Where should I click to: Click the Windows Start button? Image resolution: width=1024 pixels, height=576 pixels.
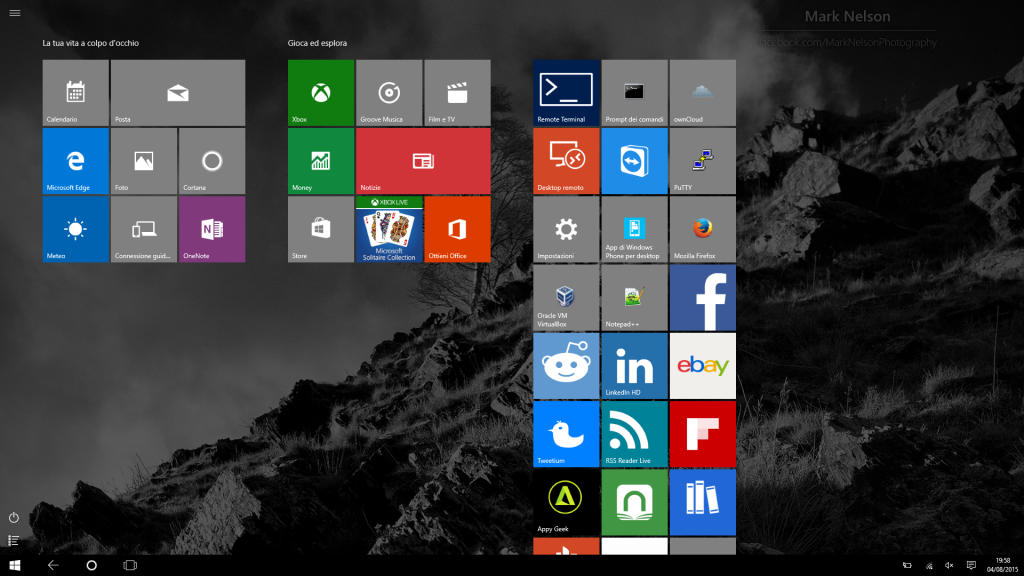[x=14, y=566]
